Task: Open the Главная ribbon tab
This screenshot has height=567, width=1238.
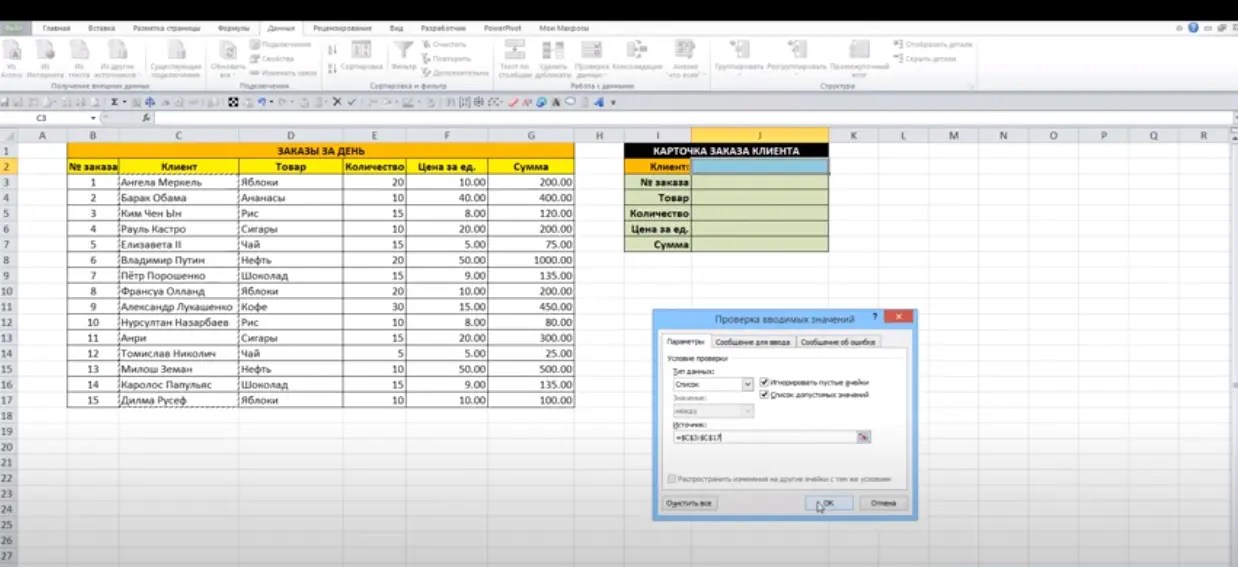Action: (x=56, y=28)
